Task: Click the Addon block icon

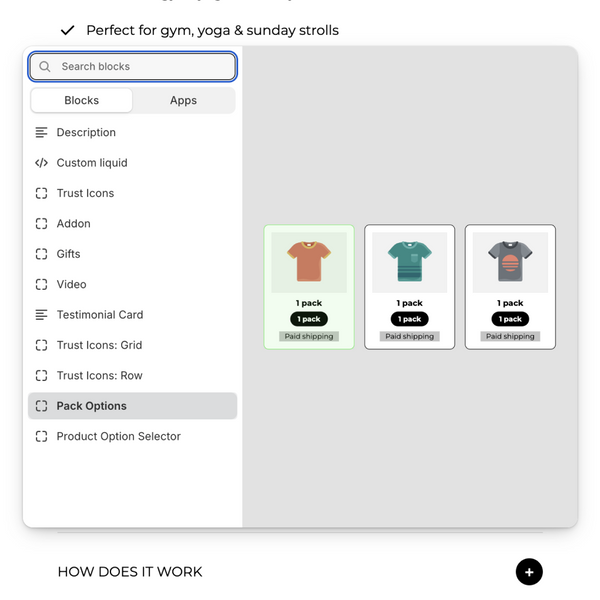Action: 41,224
